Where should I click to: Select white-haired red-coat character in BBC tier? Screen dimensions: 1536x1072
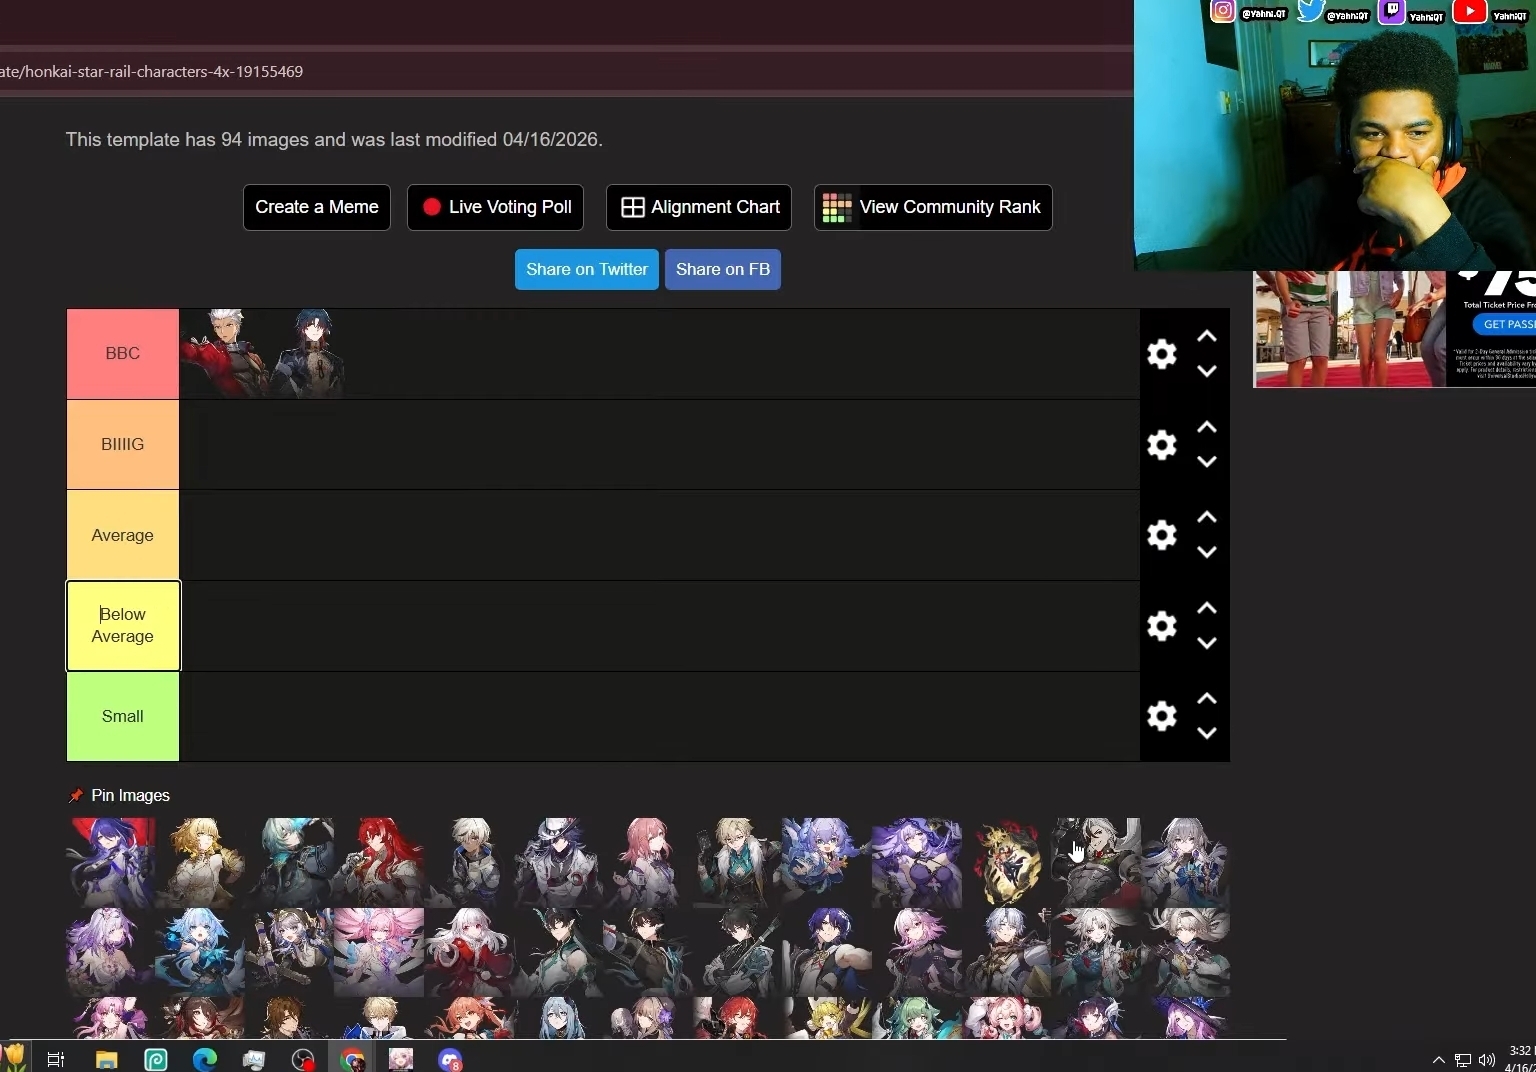pyautogui.click(x=225, y=354)
